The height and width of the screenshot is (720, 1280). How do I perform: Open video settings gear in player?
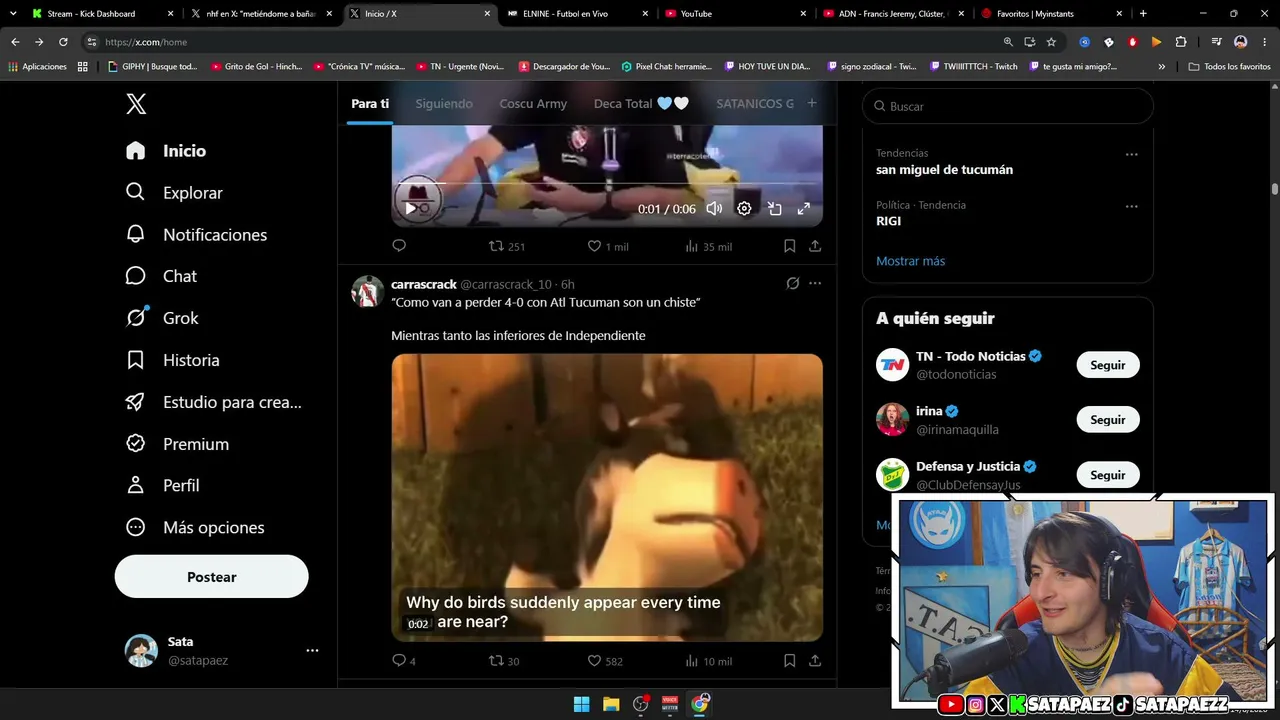click(x=744, y=209)
